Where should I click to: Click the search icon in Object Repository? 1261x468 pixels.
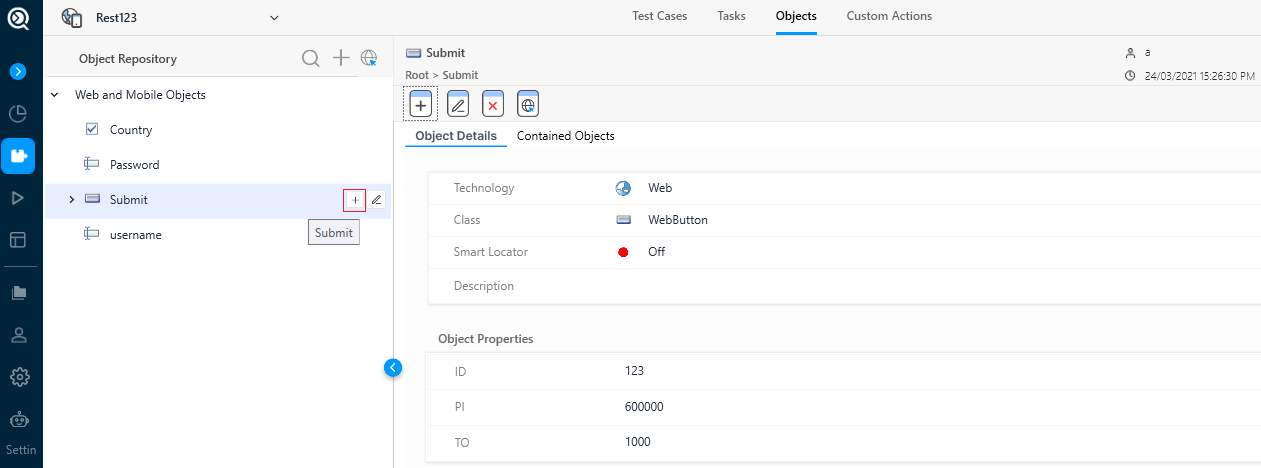(x=311, y=59)
